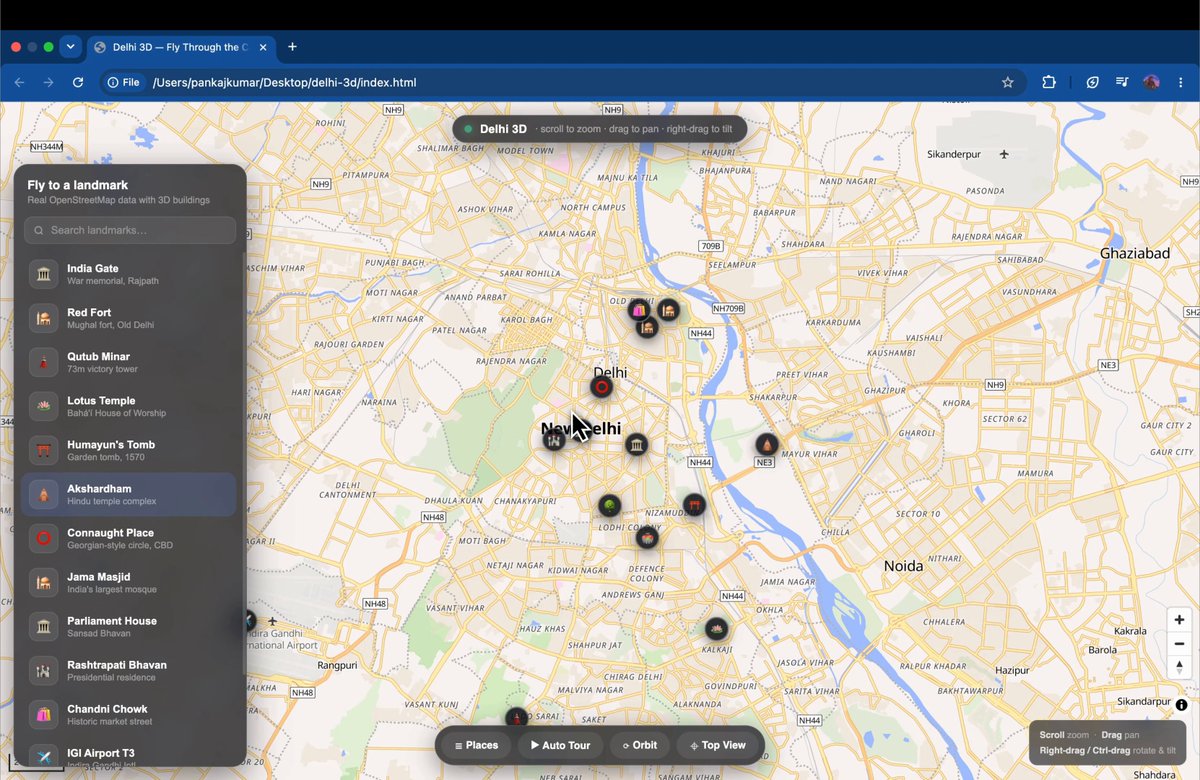
Task: Expand the Chrome tab search chevron
Action: 70,47
